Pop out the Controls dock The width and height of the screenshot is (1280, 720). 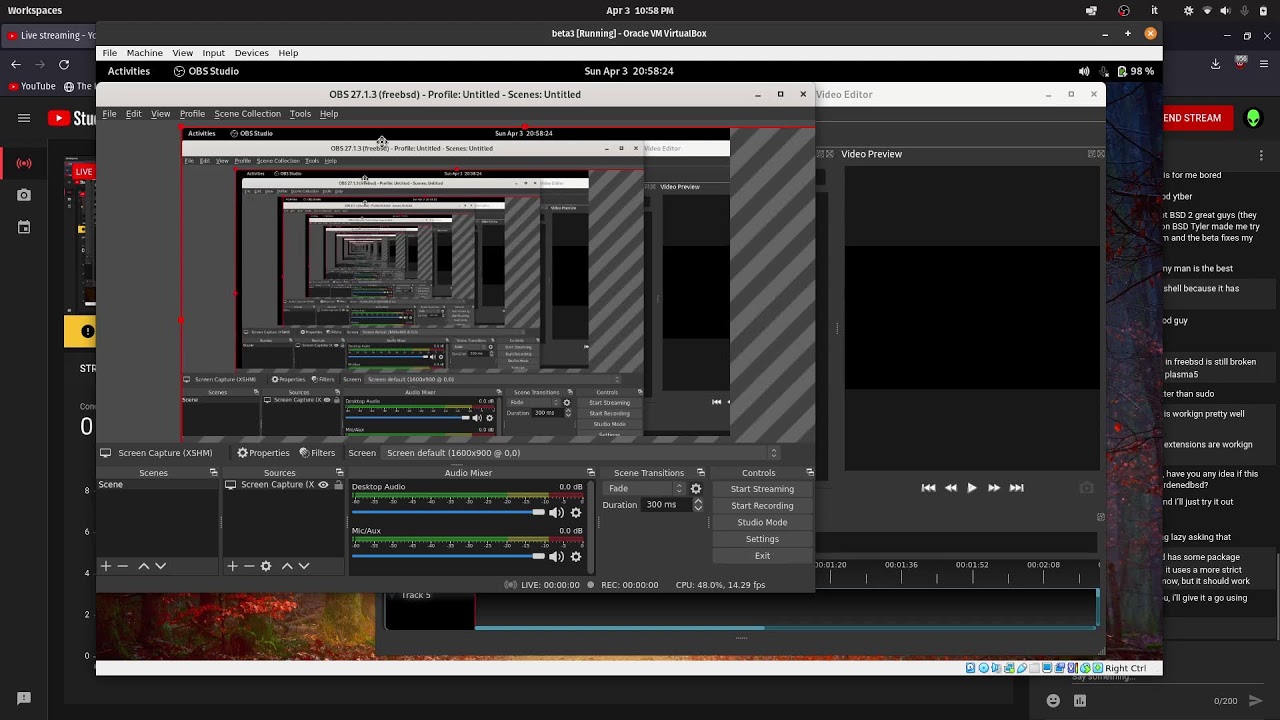click(809, 473)
